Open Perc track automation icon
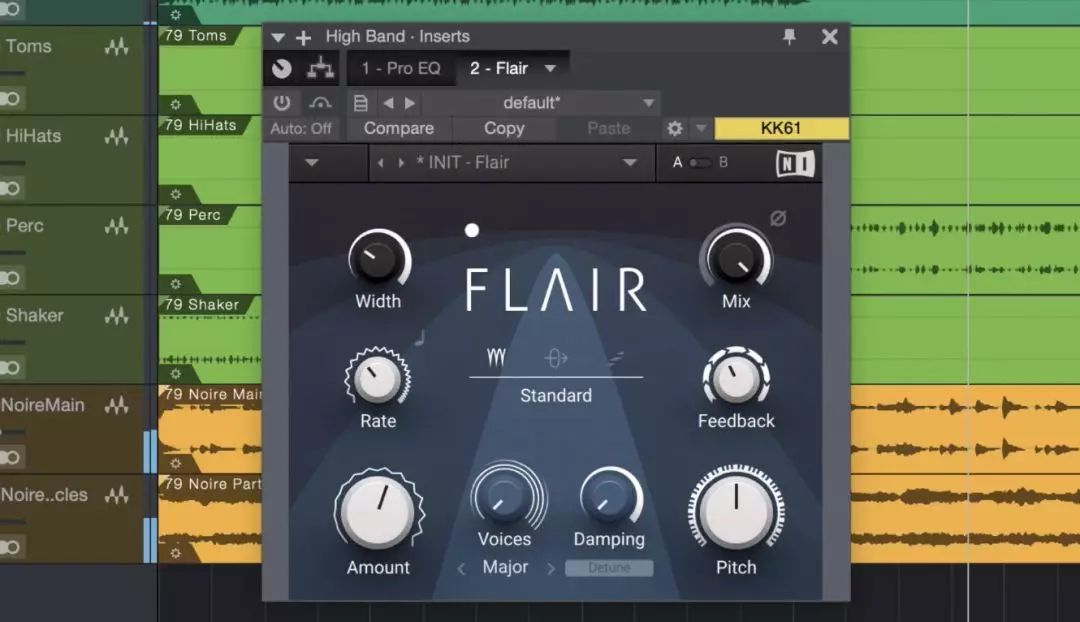 (117, 226)
